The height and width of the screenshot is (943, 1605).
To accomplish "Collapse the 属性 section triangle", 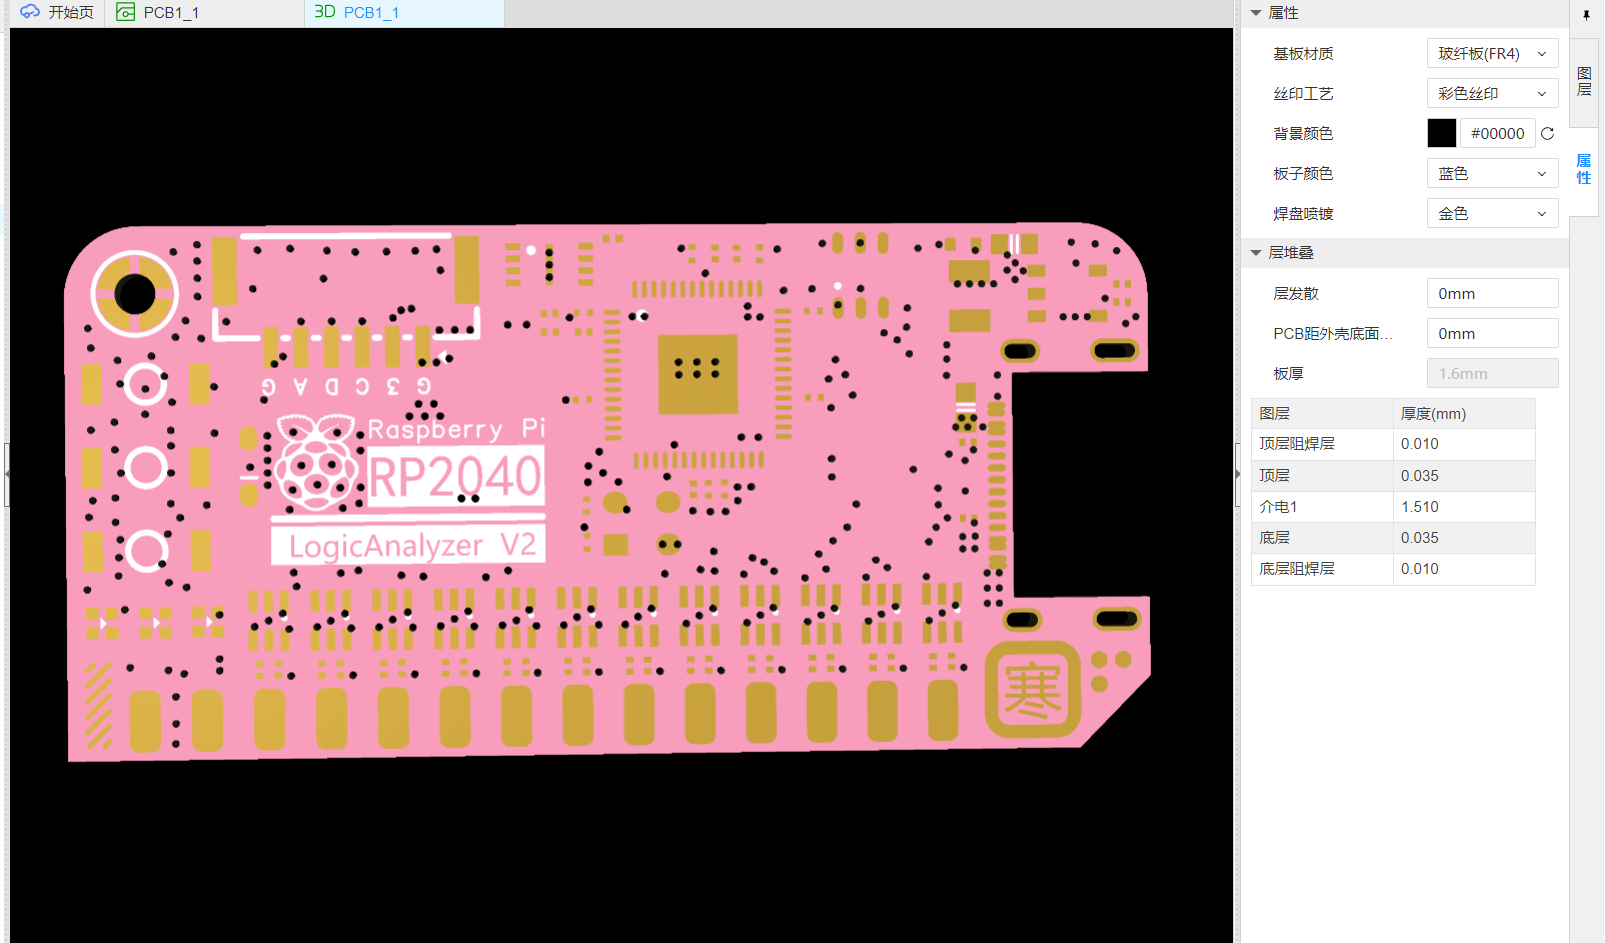I will pos(1256,13).
